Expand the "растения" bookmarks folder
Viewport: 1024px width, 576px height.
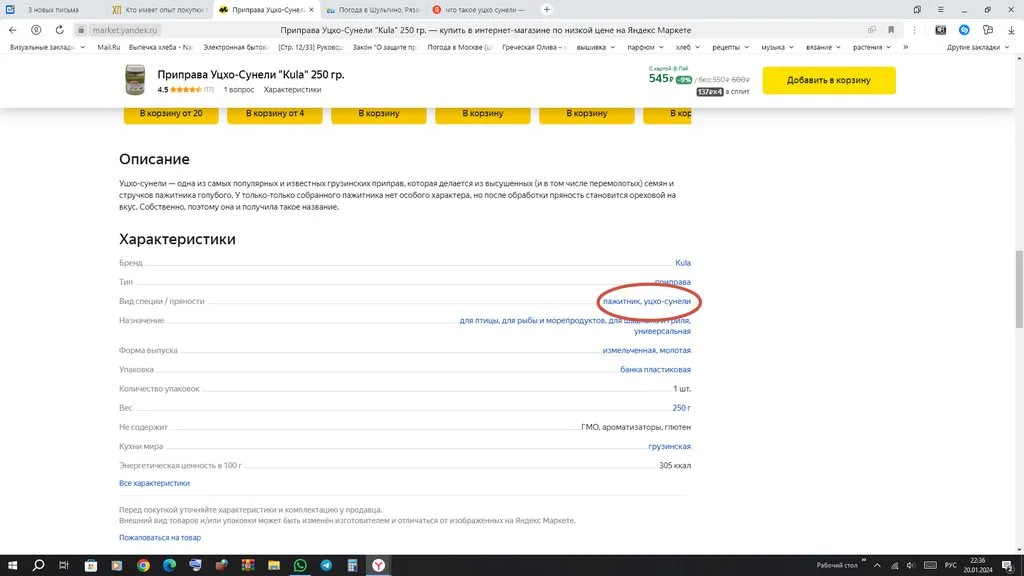click(872, 47)
